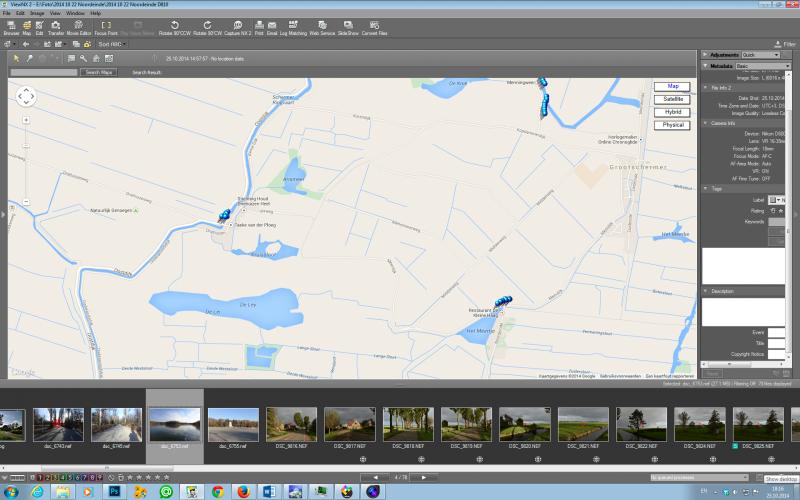This screenshot has height=500, width=800.
Task: Click the filmstrip horizontal scrollbar
Action: [107, 468]
